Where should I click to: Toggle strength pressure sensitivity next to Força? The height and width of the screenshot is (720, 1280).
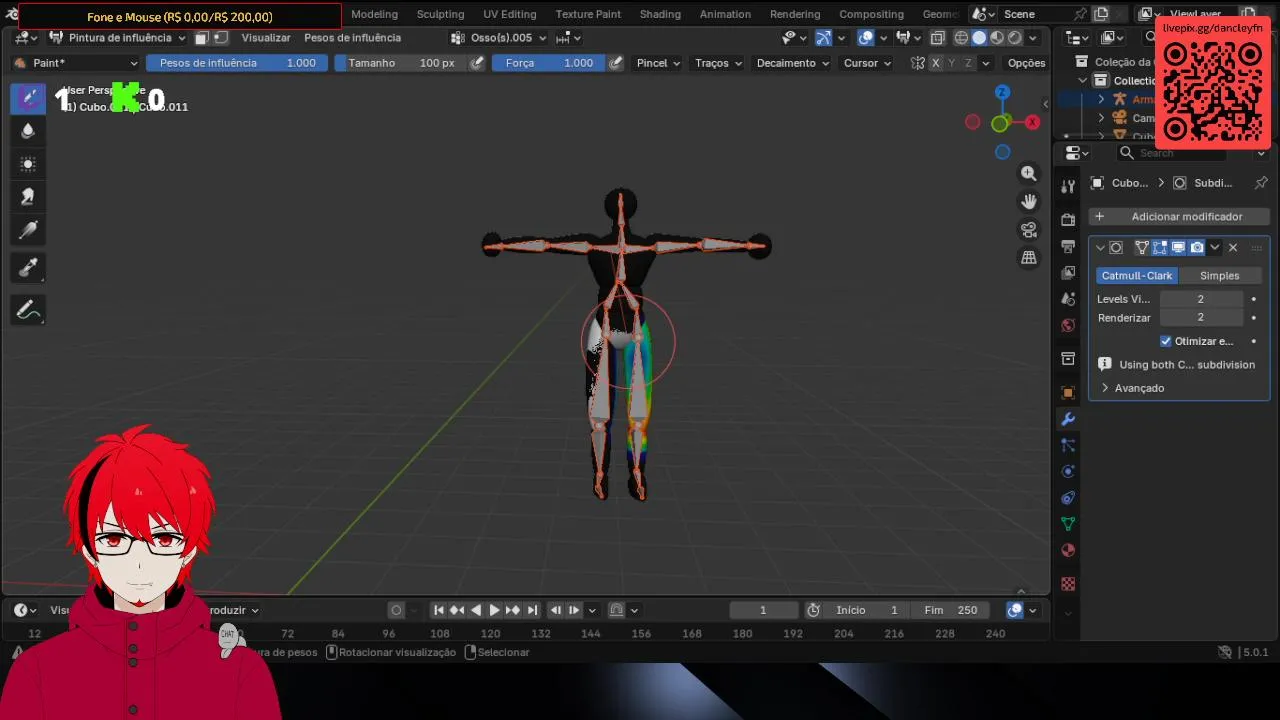point(616,63)
